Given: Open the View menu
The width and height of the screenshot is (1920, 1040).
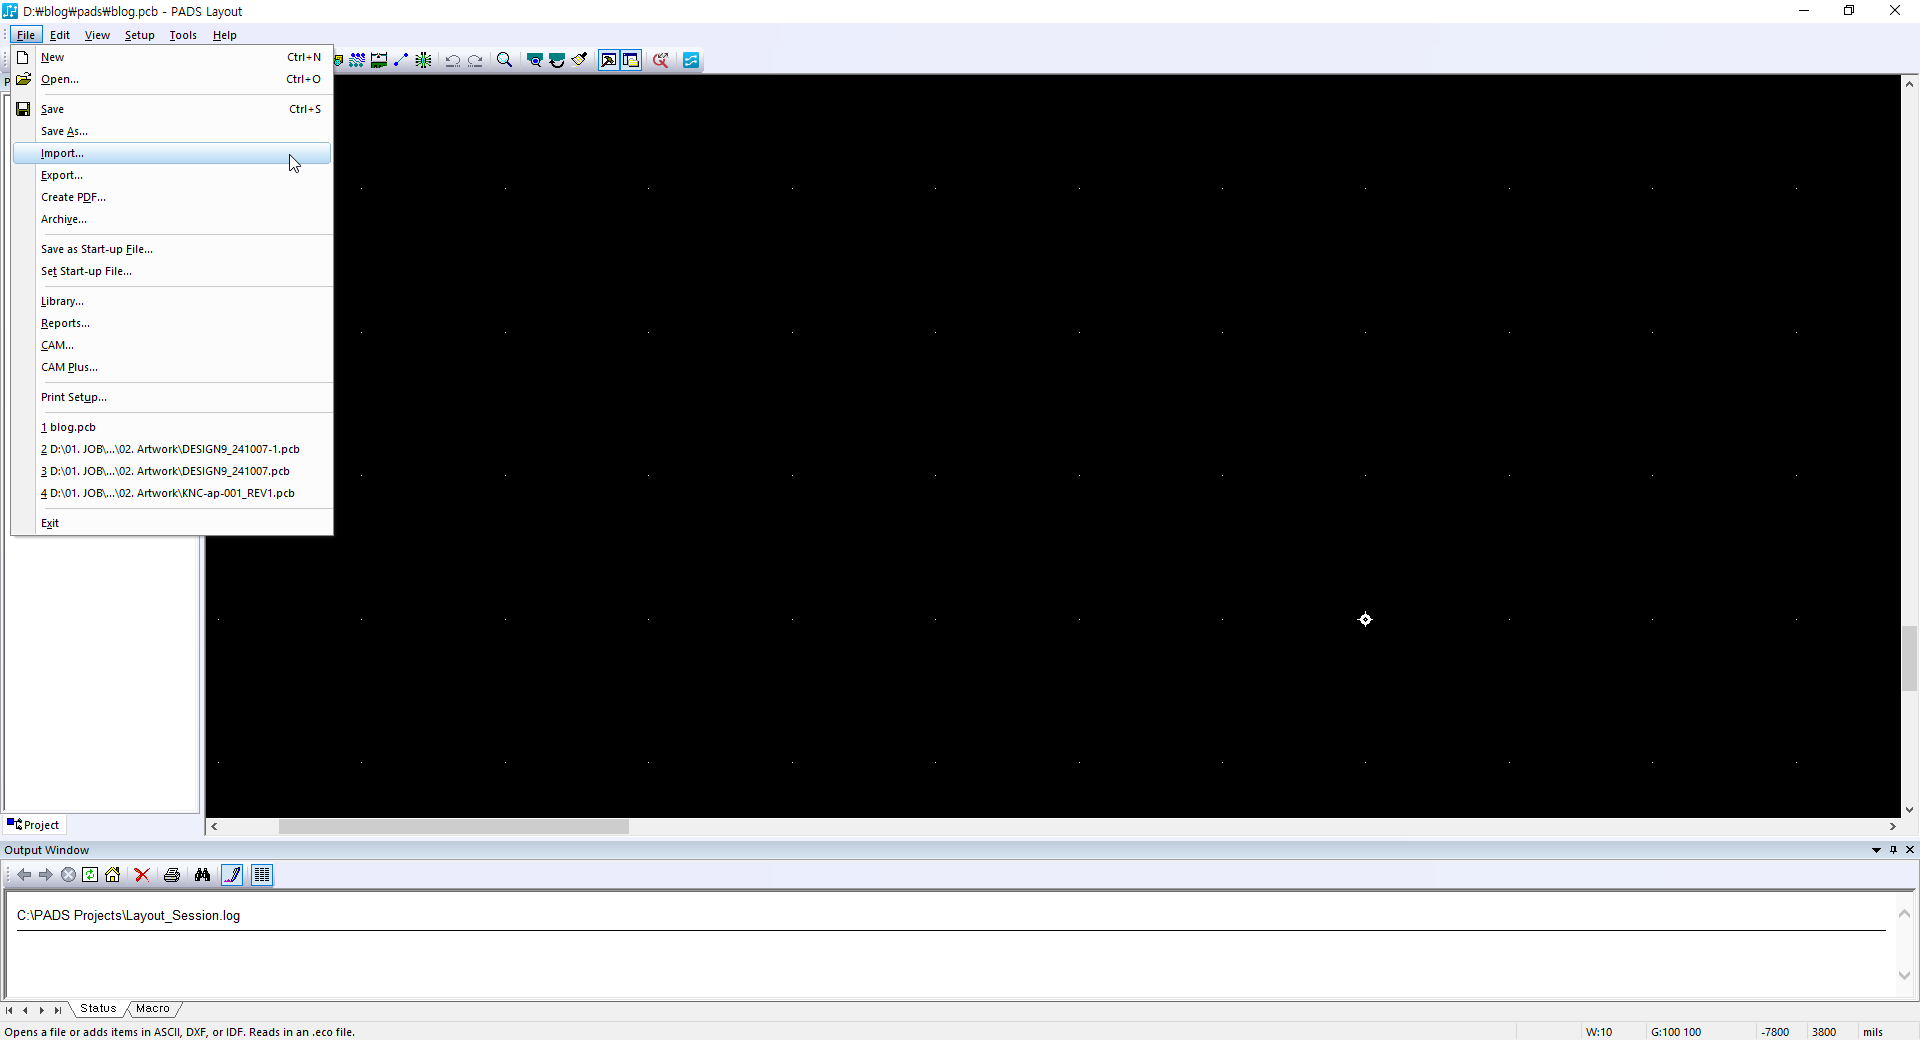Looking at the screenshot, I should click(97, 35).
